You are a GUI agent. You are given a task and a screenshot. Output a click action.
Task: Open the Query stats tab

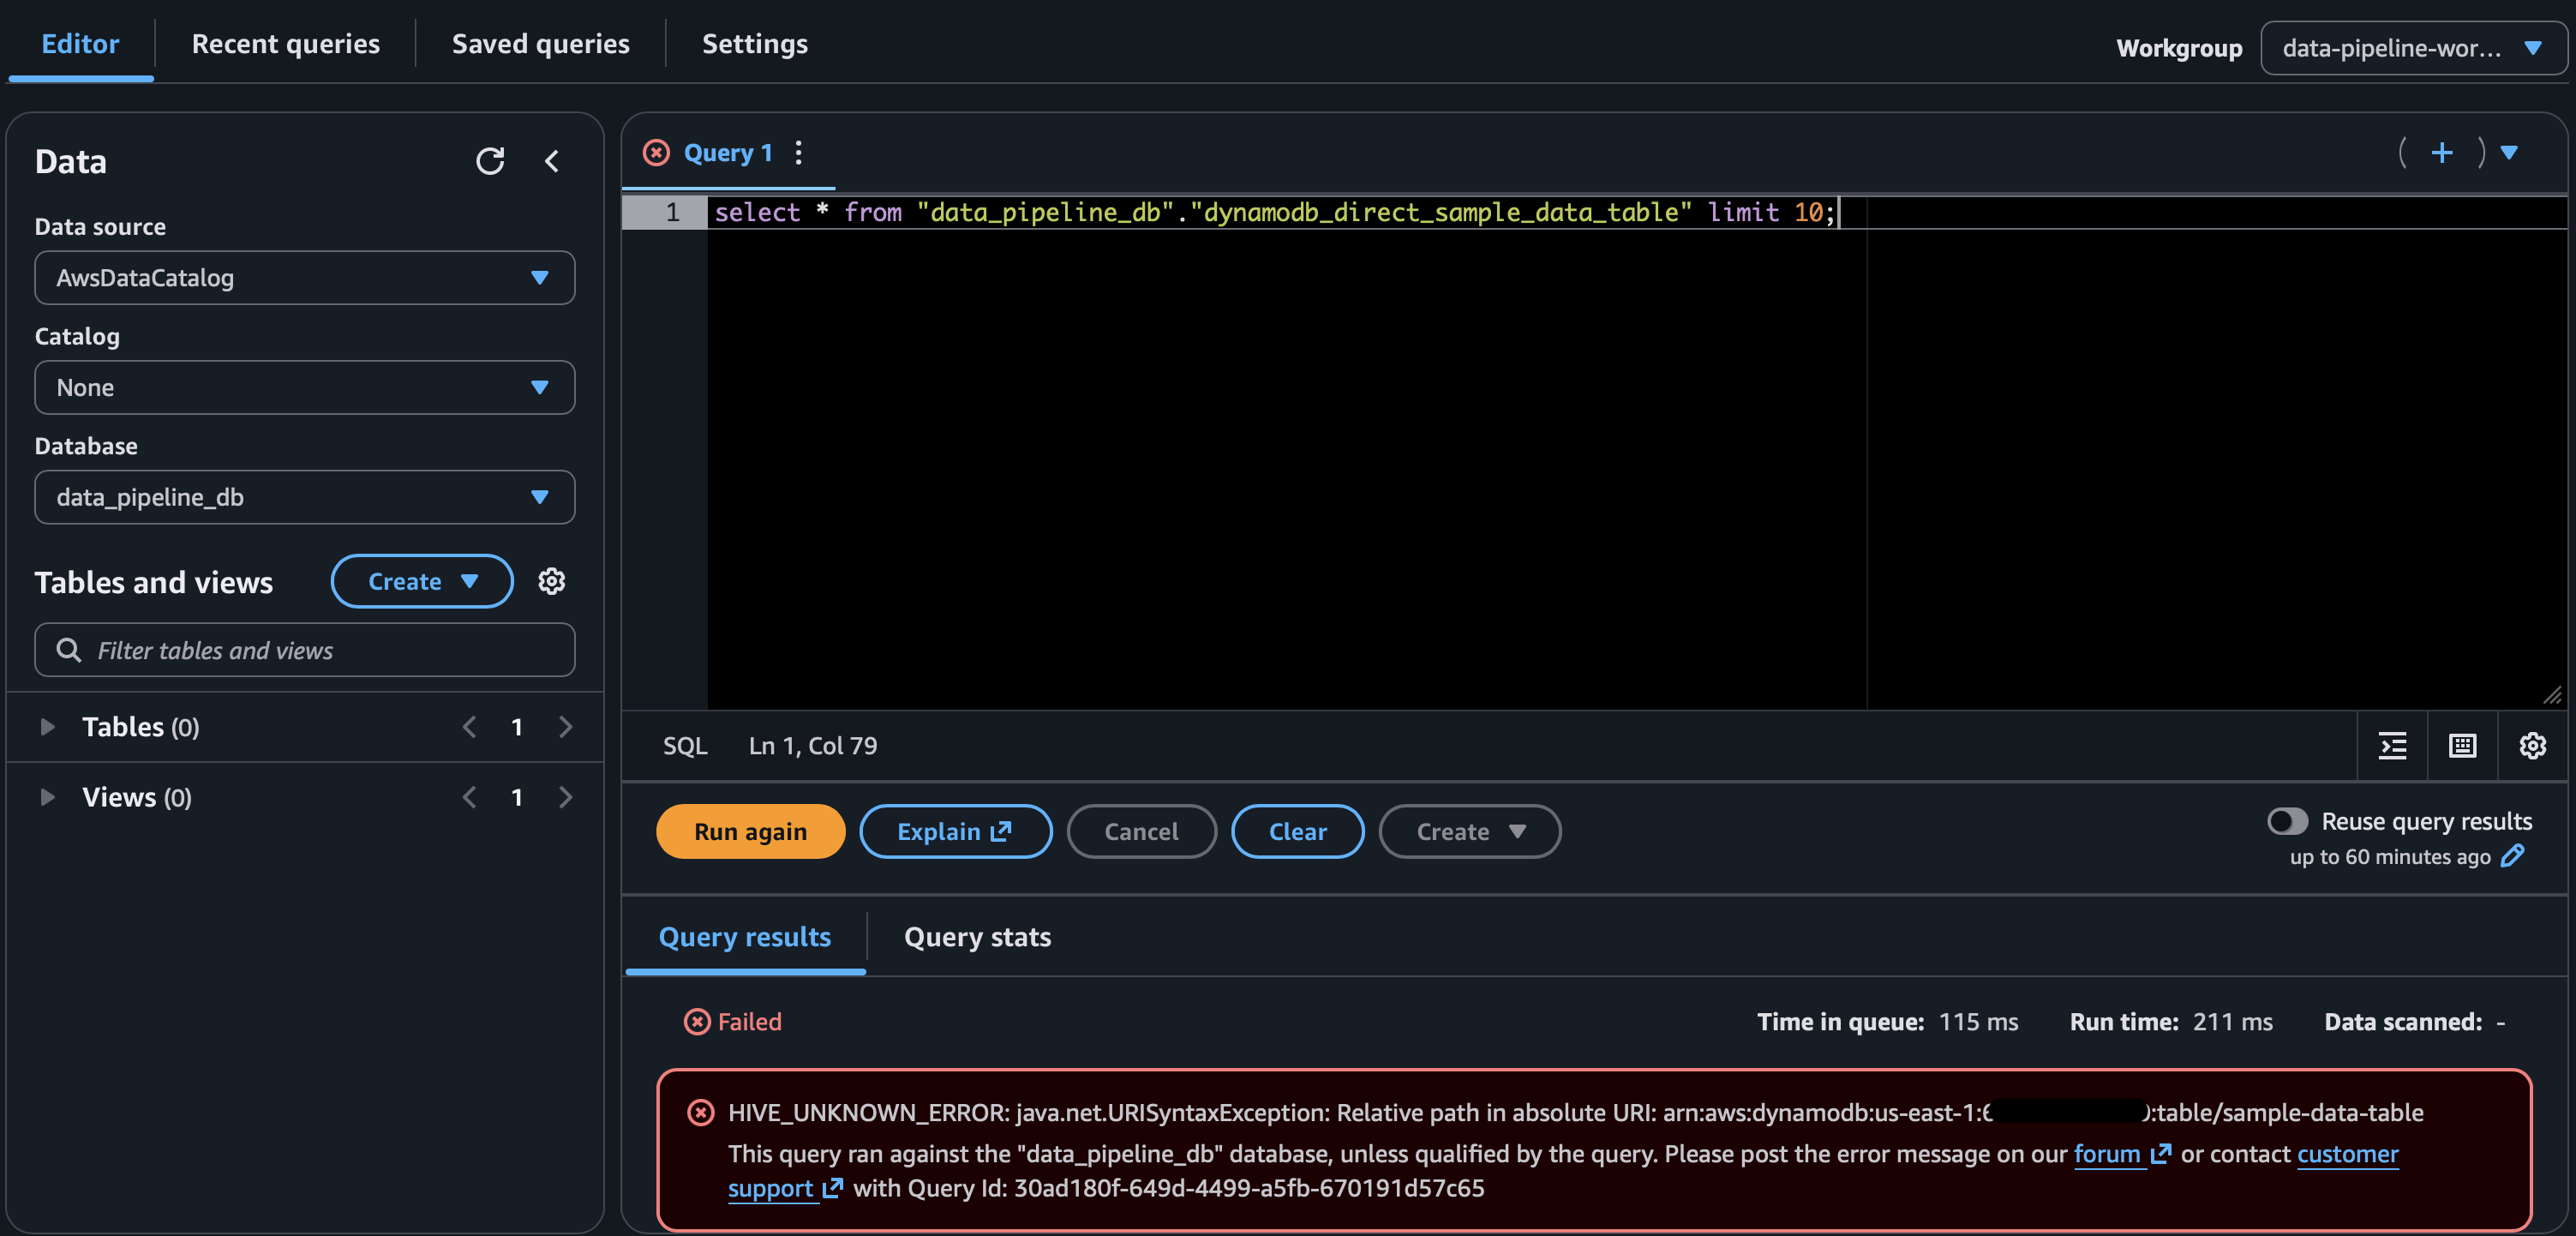977,937
